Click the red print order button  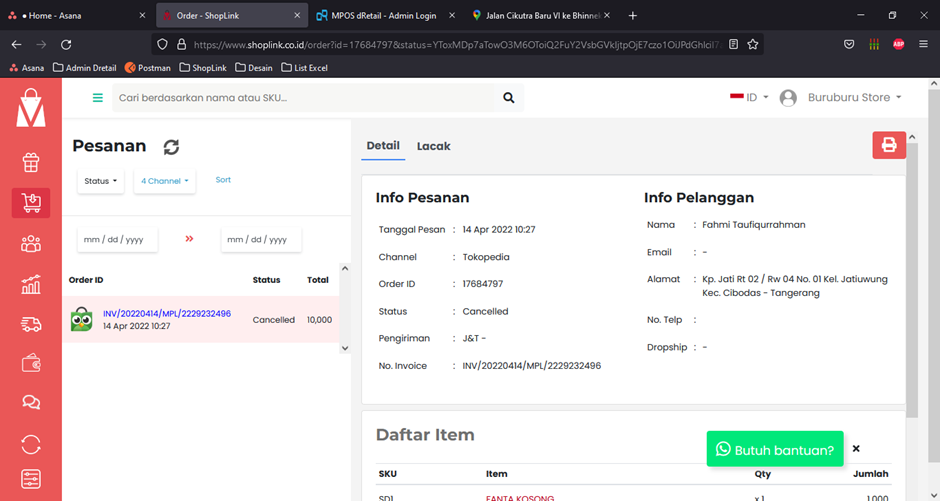point(888,145)
